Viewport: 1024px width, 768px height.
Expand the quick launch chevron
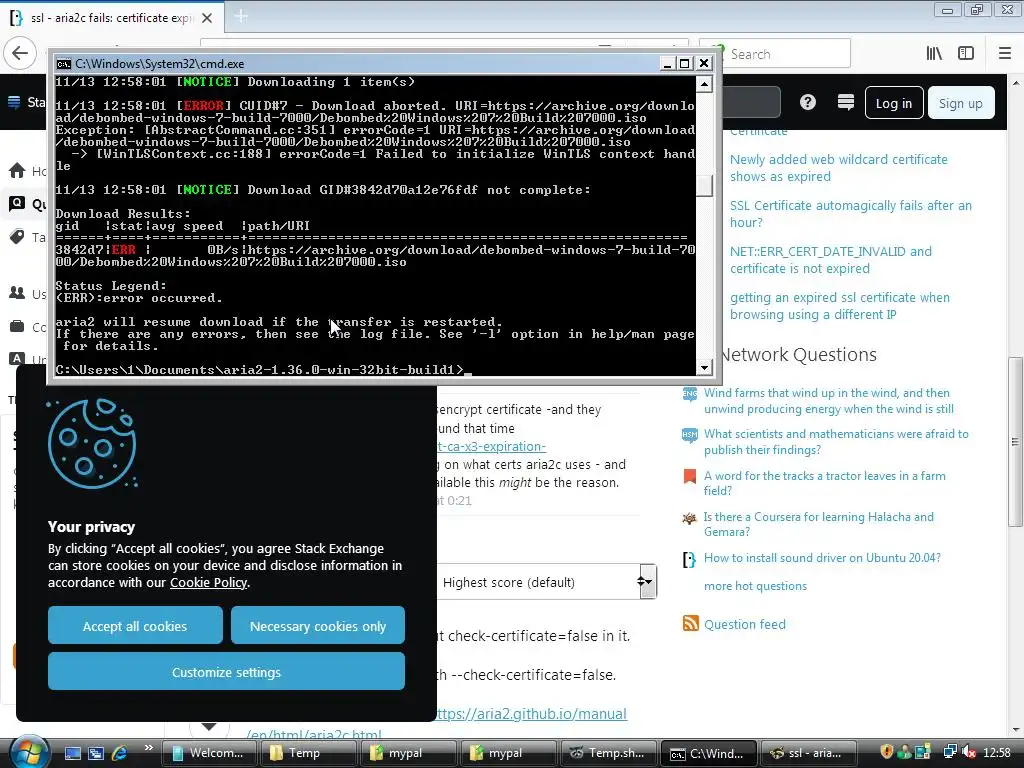(x=148, y=748)
